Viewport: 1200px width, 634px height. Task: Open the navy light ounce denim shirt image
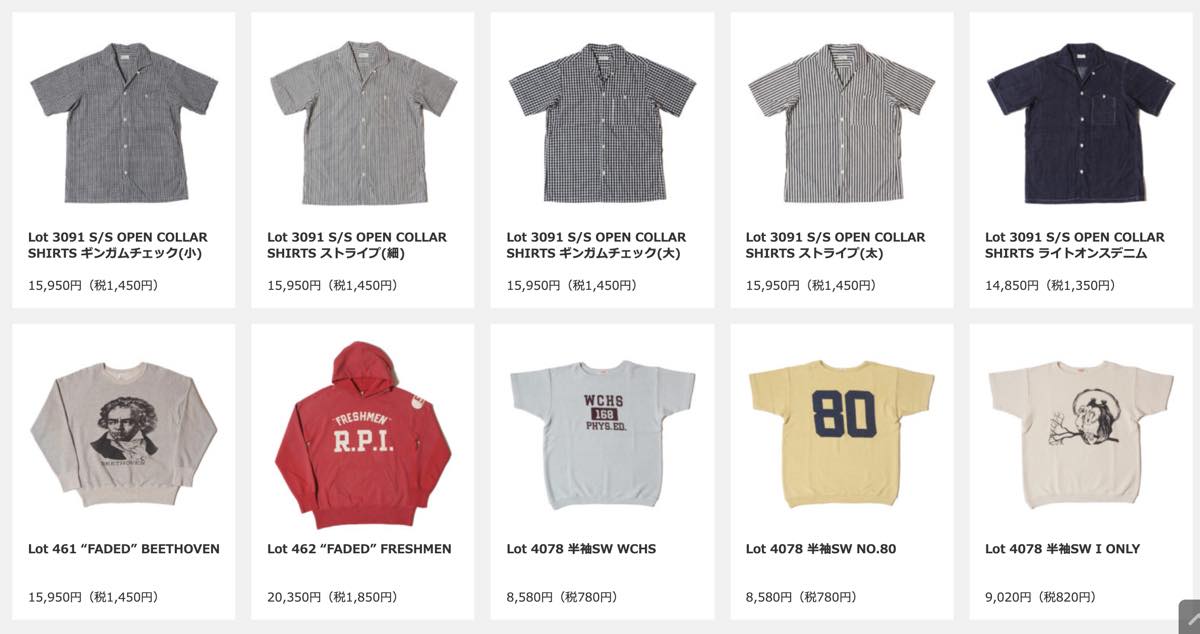click(x=1081, y=121)
